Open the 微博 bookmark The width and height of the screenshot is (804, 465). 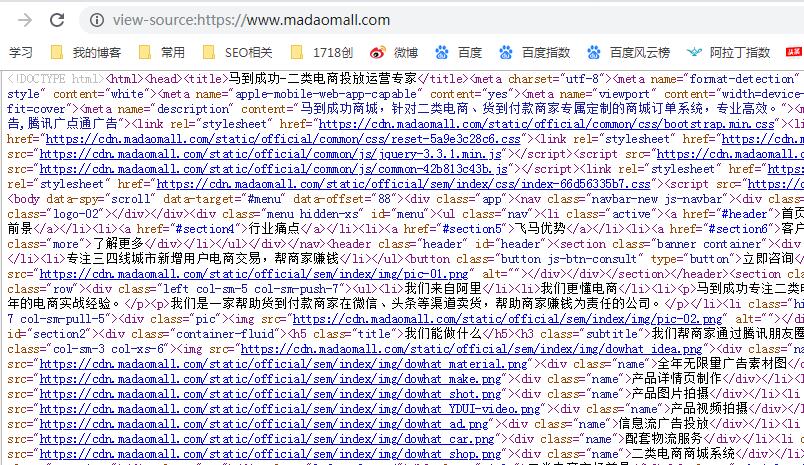pyautogui.click(x=394, y=52)
